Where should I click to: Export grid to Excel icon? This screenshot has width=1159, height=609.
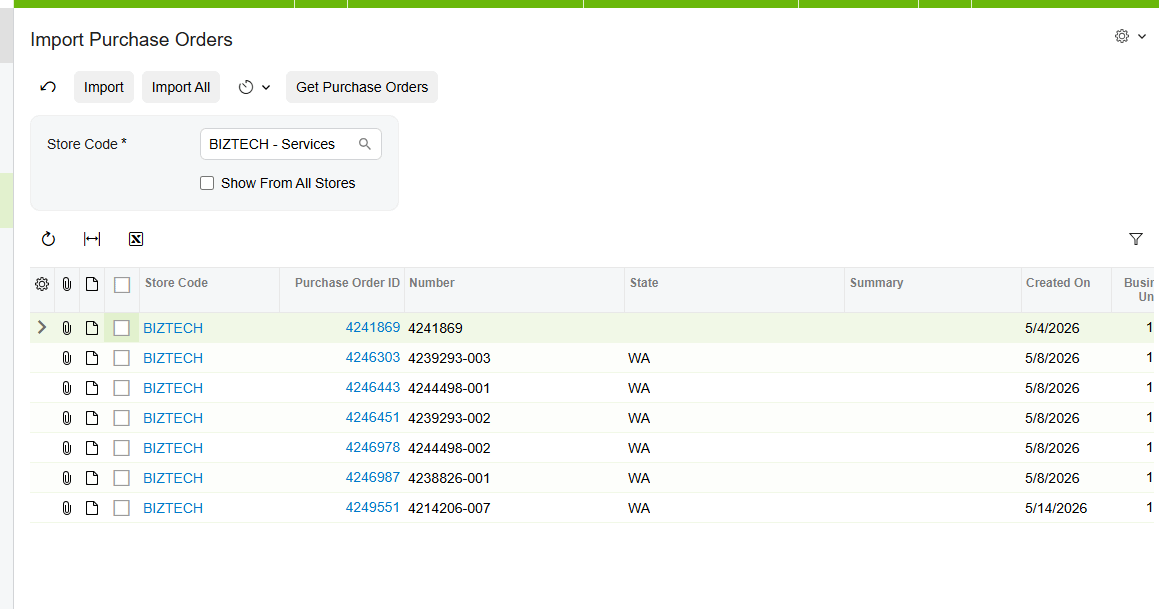click(x=136, y=239)
